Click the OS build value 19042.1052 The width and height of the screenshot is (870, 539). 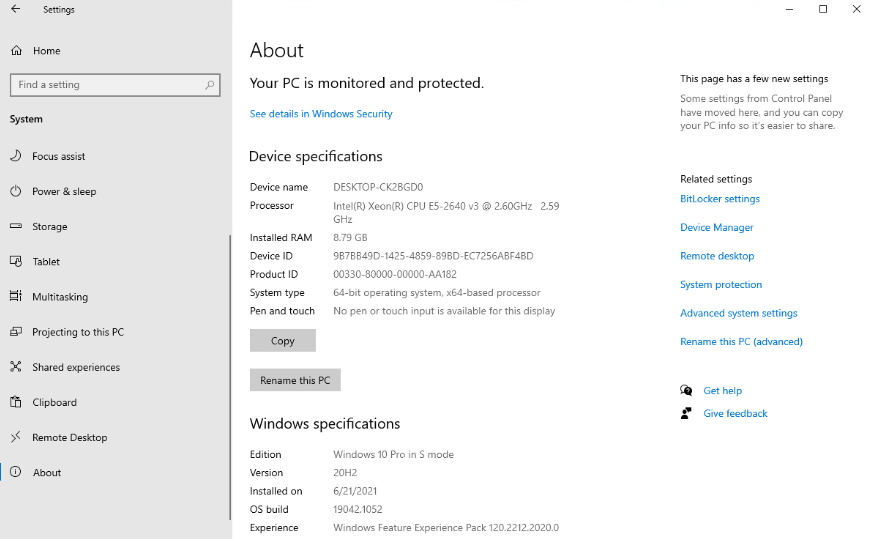click(357, 509)
